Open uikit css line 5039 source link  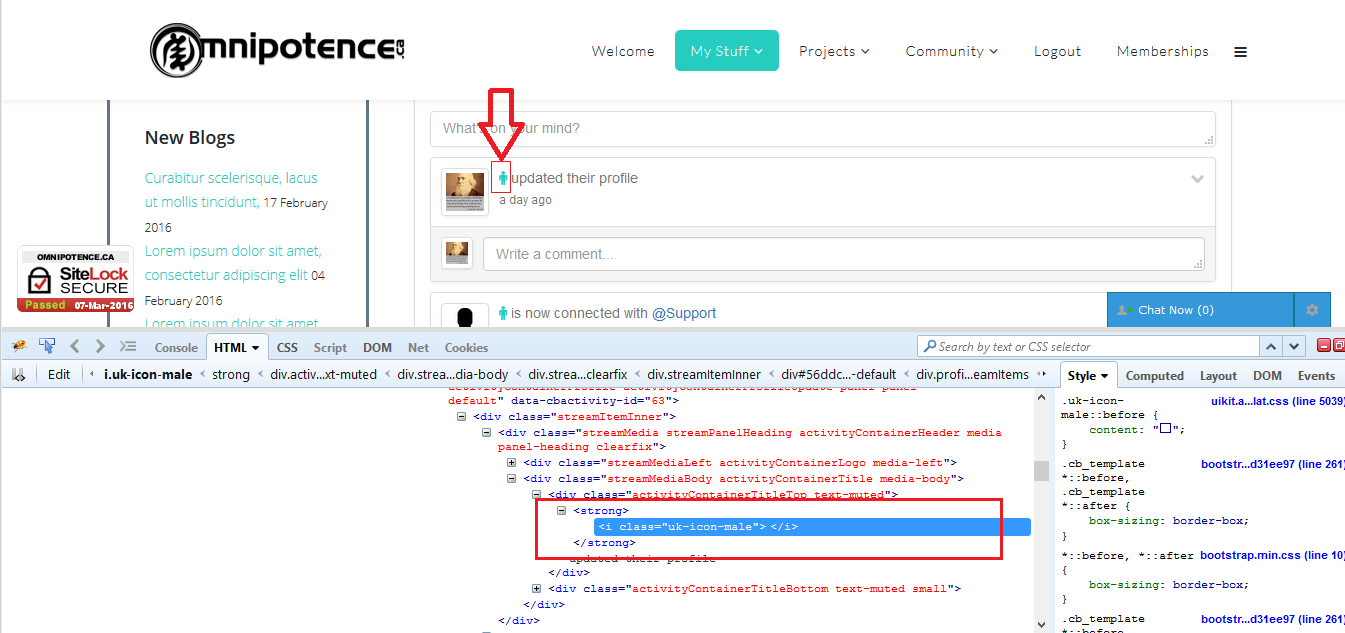click(1277, 401)
